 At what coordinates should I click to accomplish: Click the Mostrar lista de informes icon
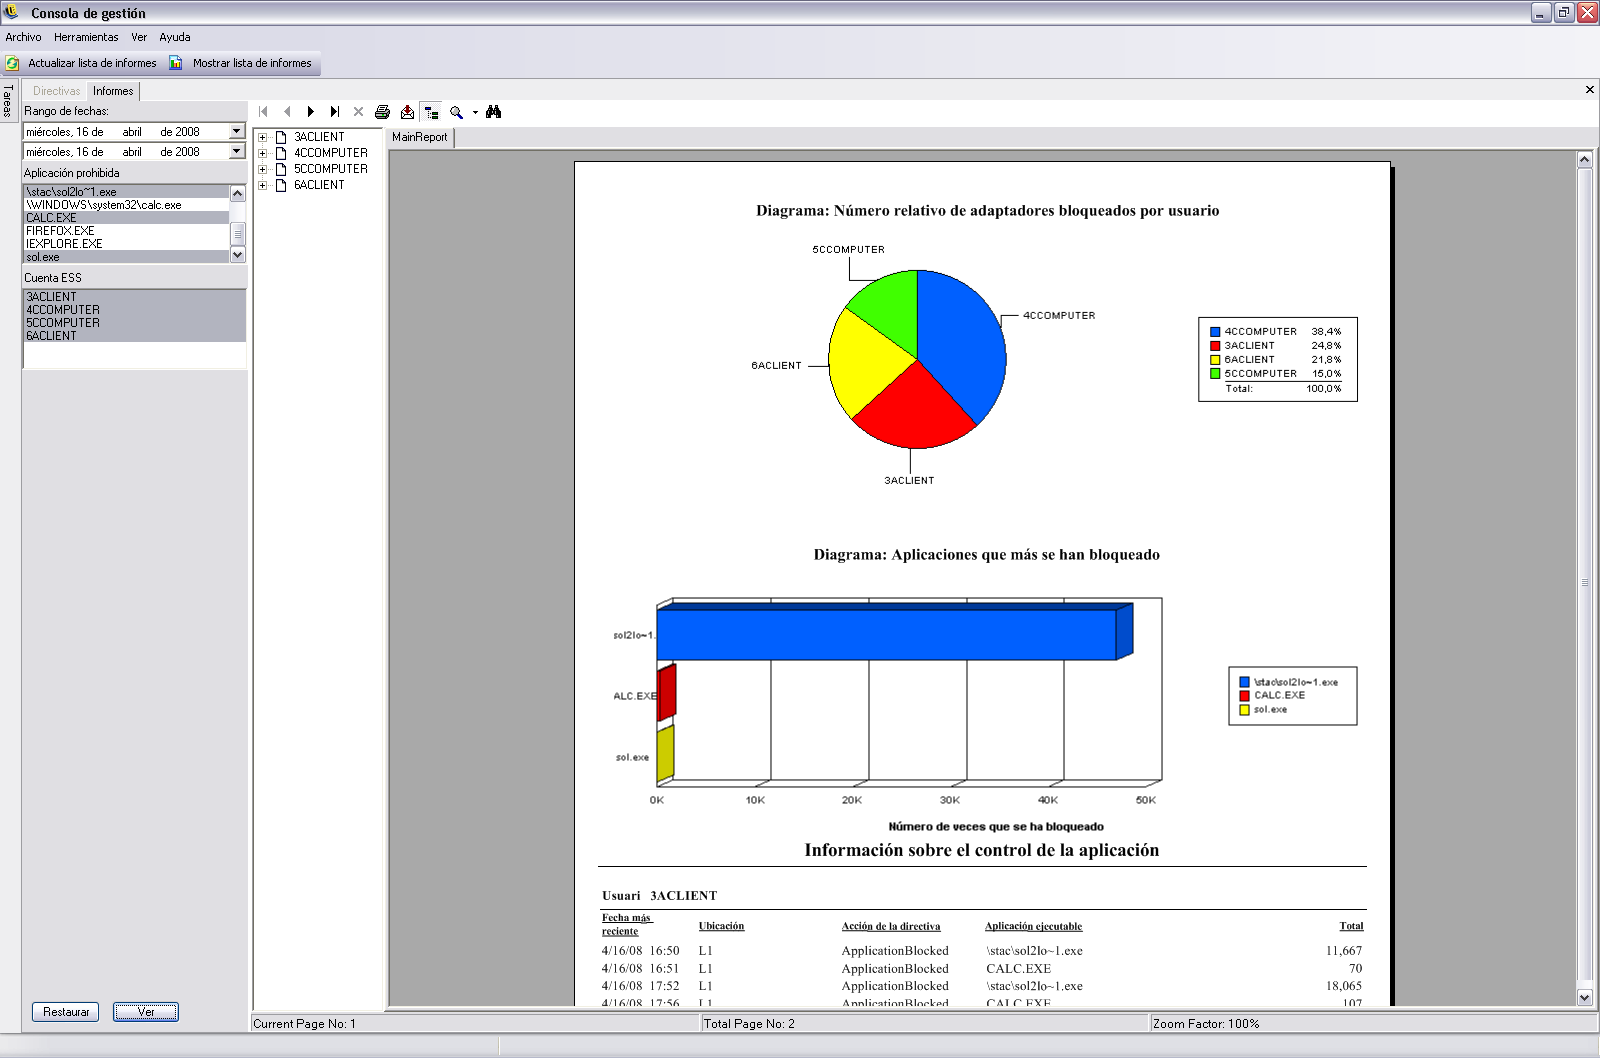click(176, 63)
